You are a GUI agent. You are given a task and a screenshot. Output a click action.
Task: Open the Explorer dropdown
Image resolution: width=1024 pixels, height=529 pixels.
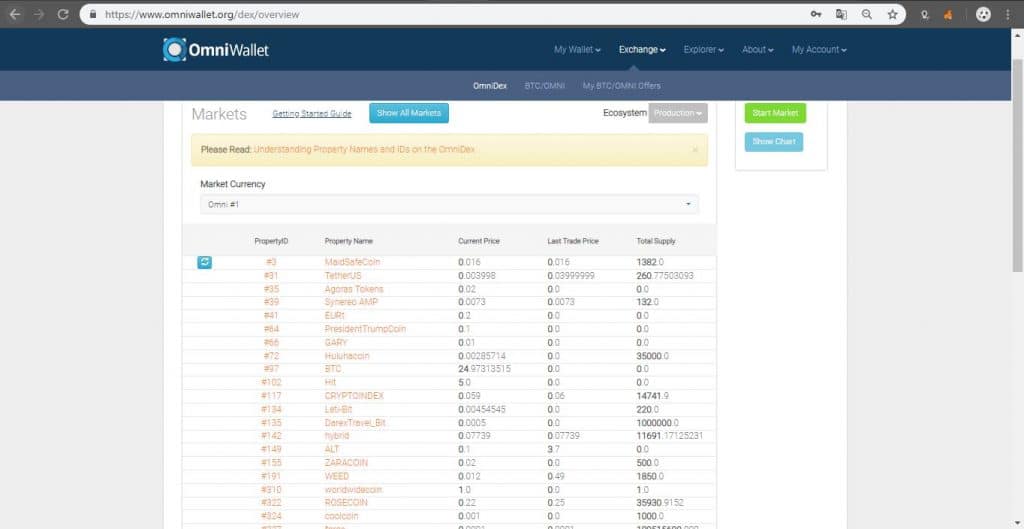(x=703, y=50)
